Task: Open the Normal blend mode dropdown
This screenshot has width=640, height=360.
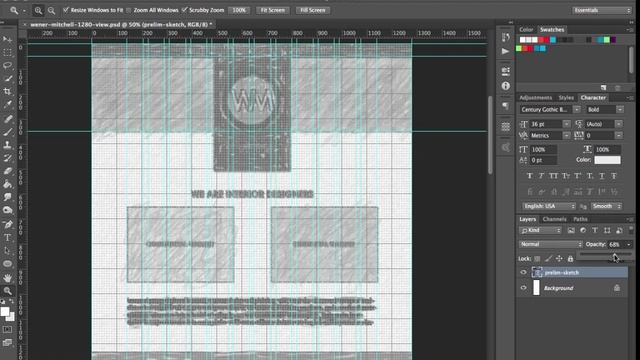Action: point(551,244)
